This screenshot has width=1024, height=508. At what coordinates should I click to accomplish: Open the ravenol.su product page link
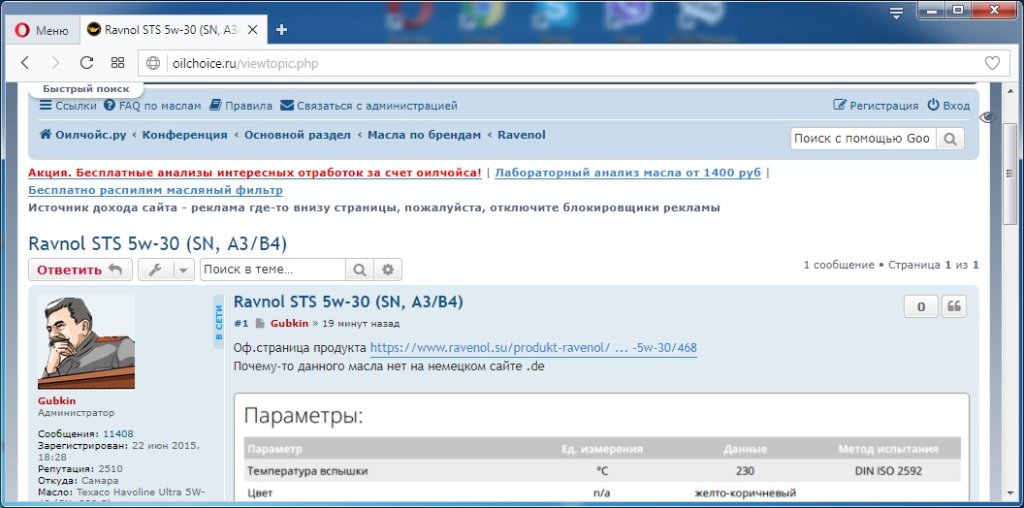(x=534, y=348)
